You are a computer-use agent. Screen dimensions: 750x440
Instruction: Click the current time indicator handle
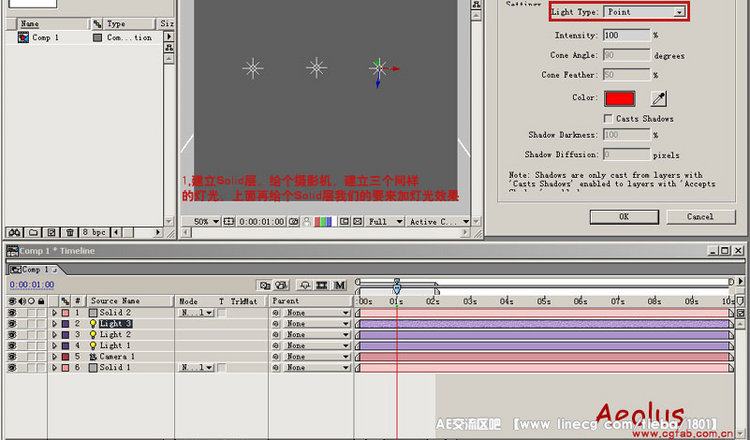pyautogui.click(x=397, y=287)
